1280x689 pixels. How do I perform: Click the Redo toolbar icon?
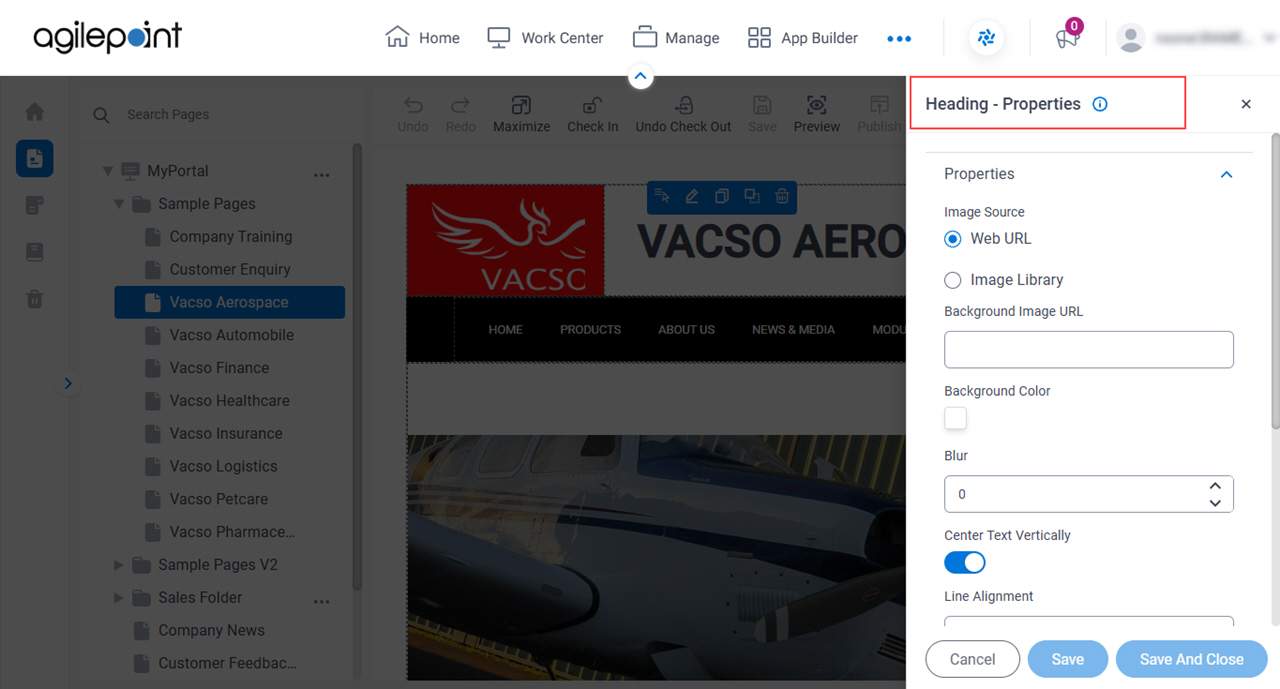[x=461, y=105]
